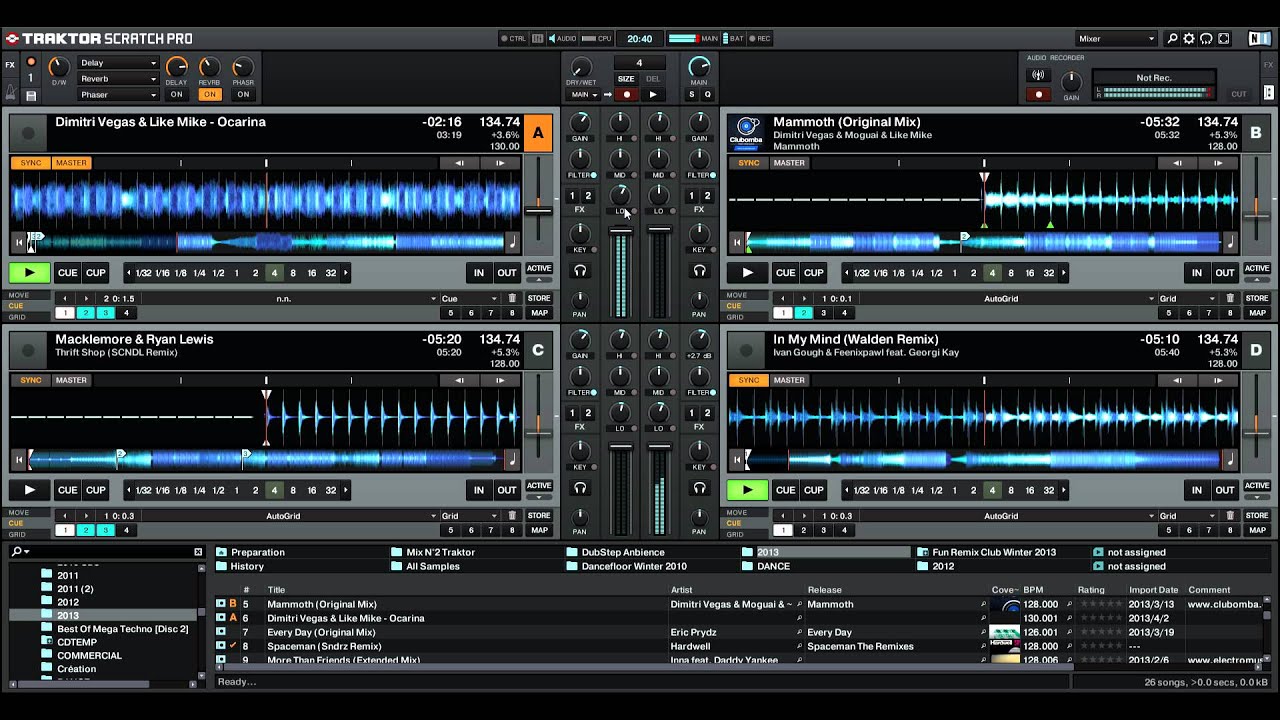Open the Phaser effect selector dropdown

118,95
